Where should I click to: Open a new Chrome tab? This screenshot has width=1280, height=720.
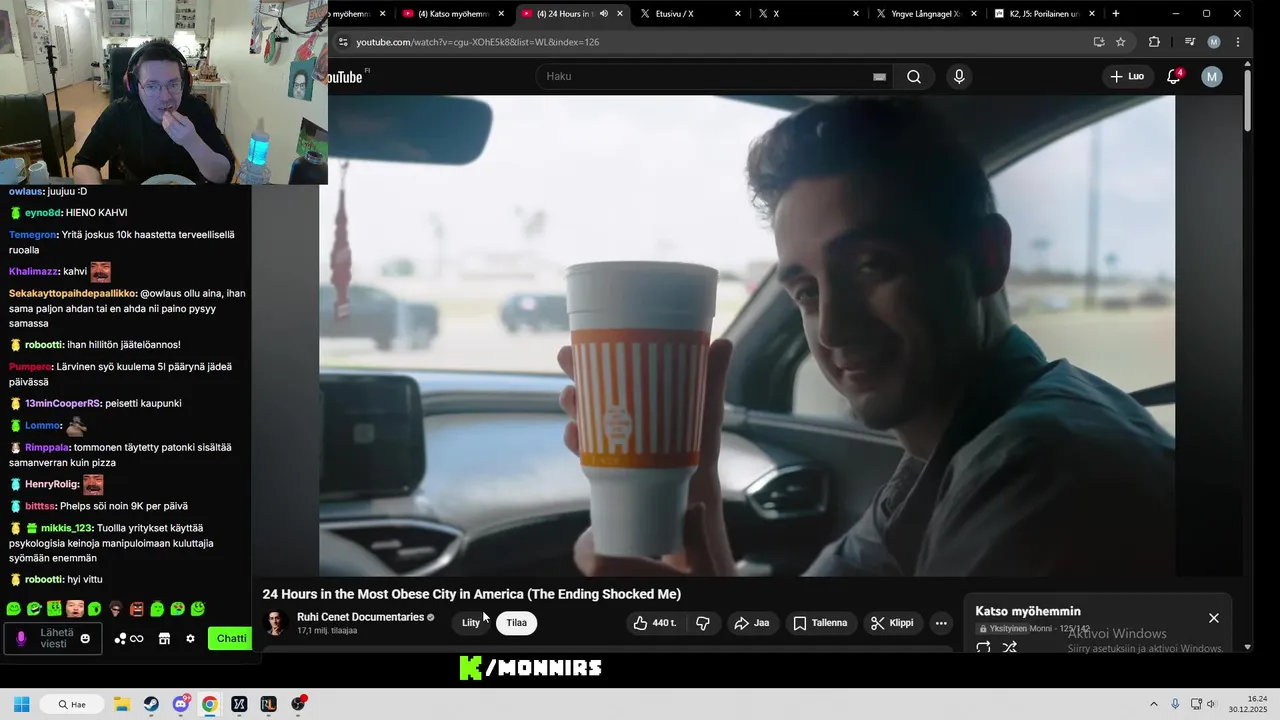coord(1116,14)
